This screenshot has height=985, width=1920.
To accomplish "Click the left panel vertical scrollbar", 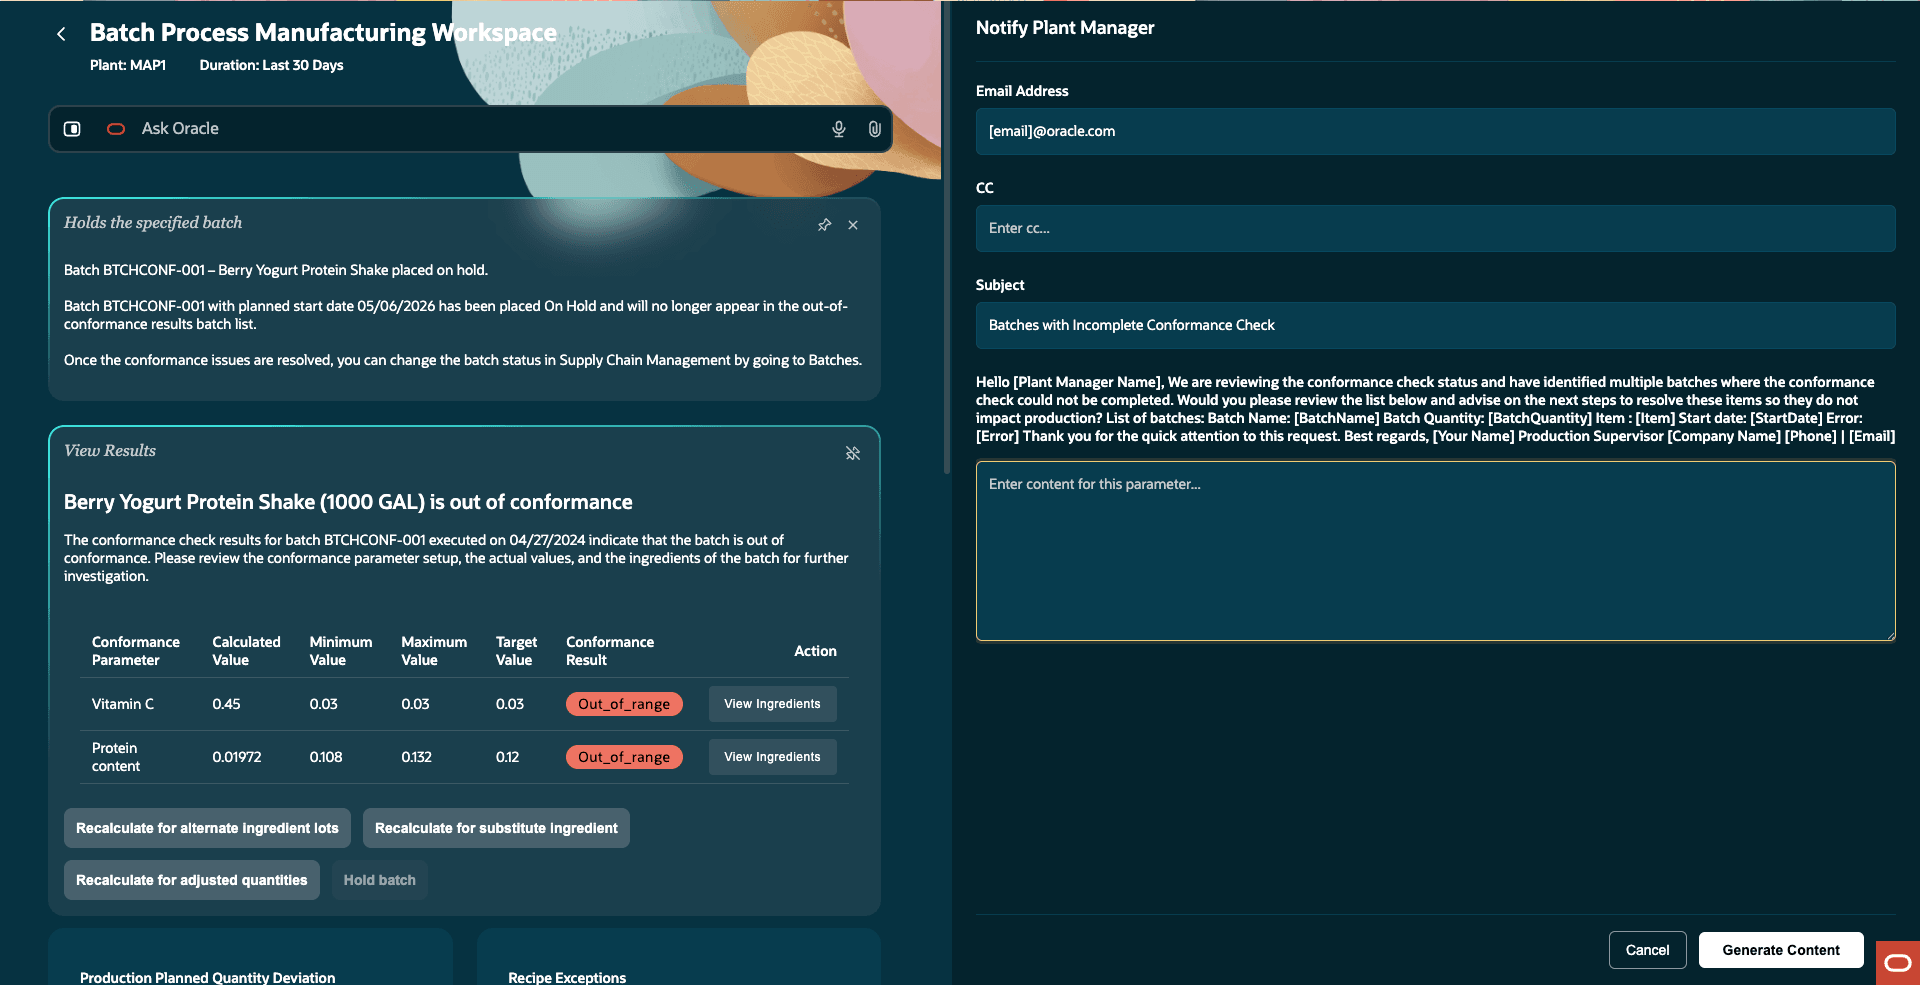I will pos(946,237).
